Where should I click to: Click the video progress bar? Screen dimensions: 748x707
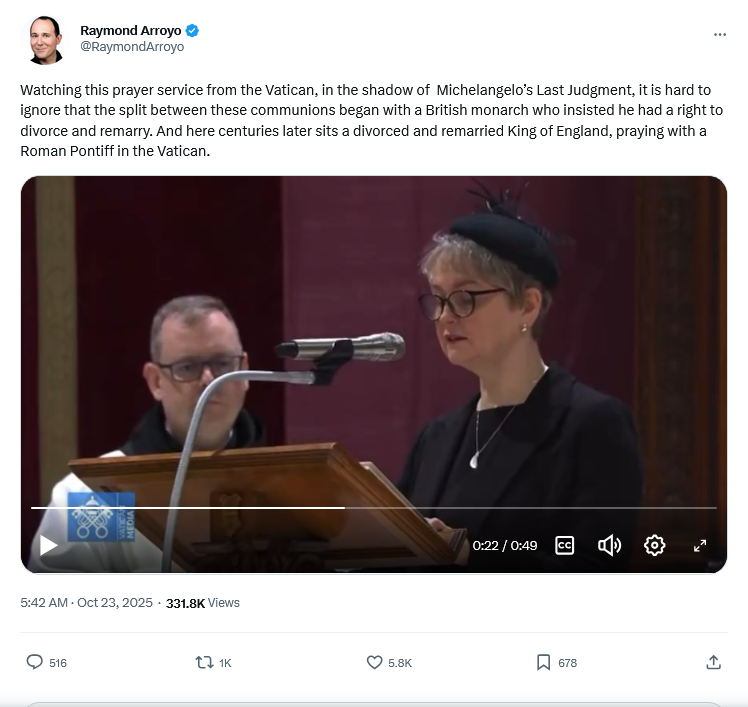pos(374,508)
